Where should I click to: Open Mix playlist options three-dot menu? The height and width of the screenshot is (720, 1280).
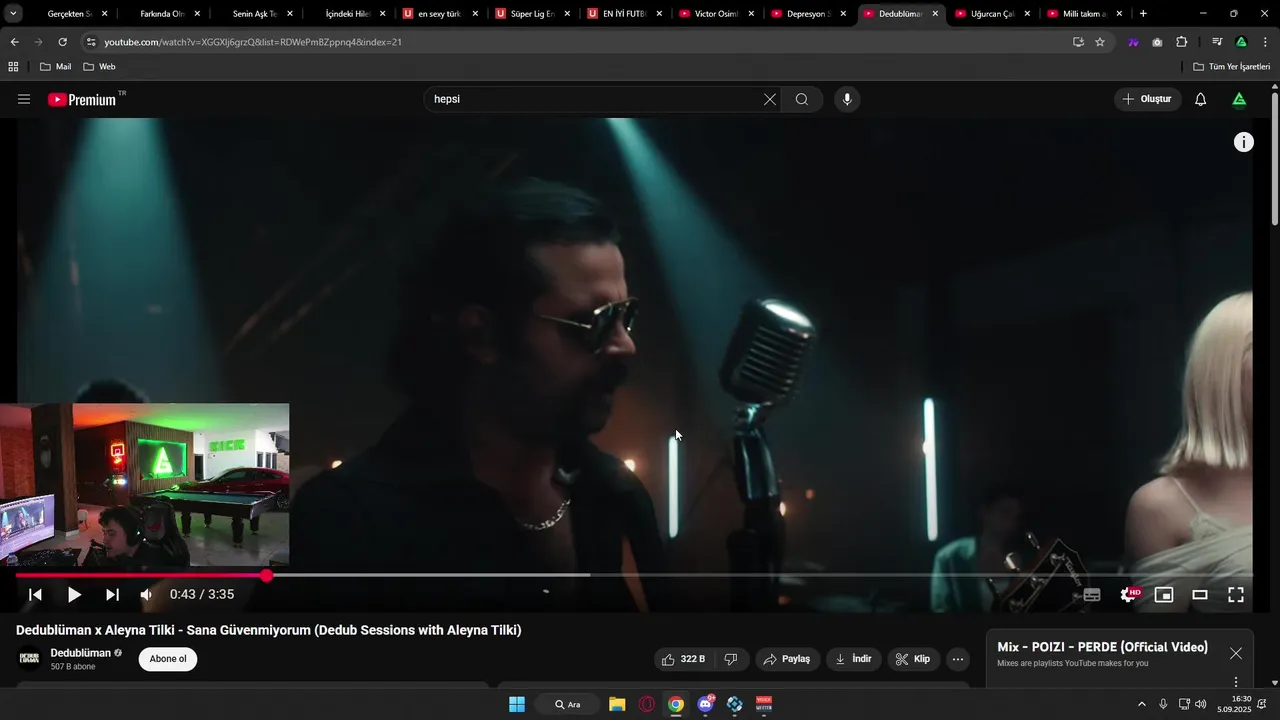click(x=1236, y=682)
